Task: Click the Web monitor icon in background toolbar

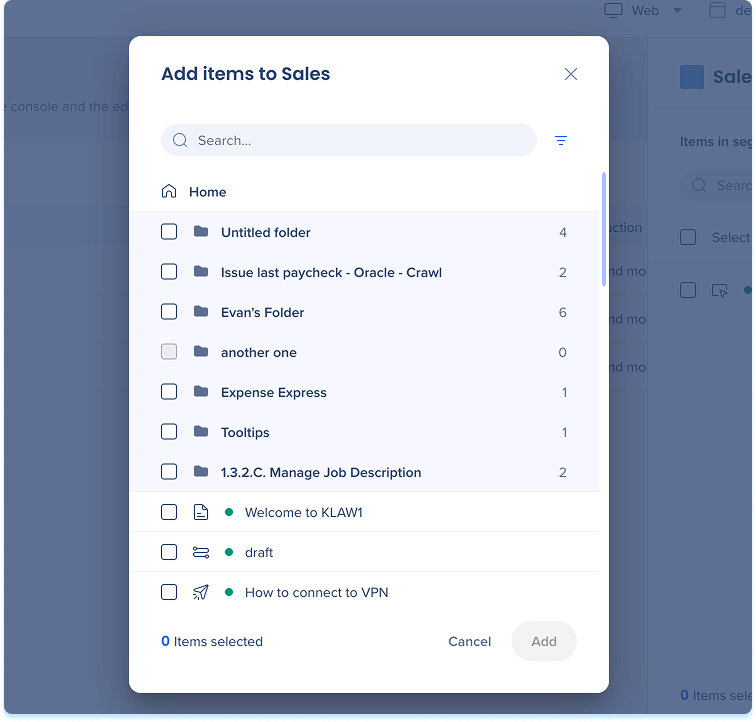Action: (x=613, y=10)
